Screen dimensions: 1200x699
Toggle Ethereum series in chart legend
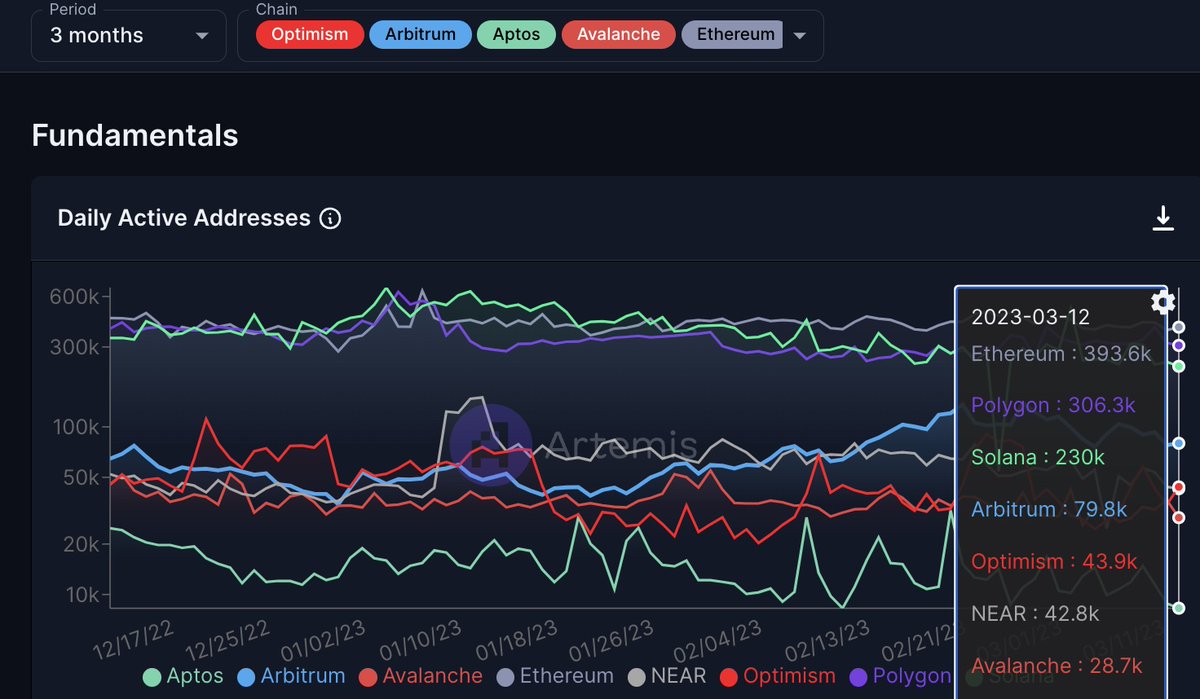pos(554,676)
